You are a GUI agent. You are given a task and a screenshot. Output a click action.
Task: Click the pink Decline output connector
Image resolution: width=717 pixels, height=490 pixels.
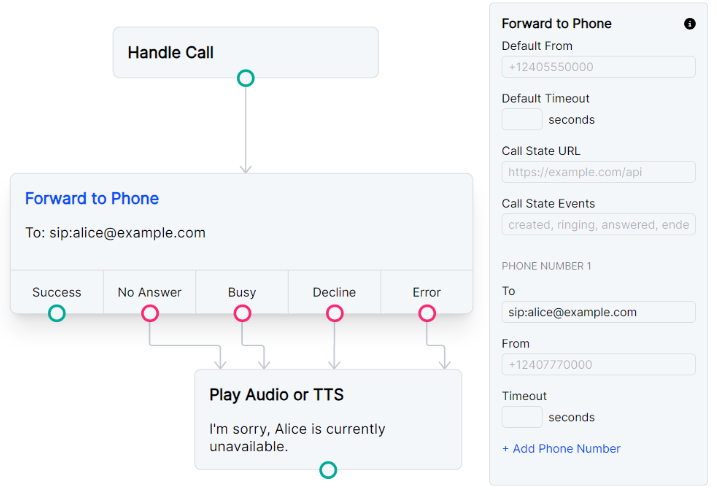point(334,313)
